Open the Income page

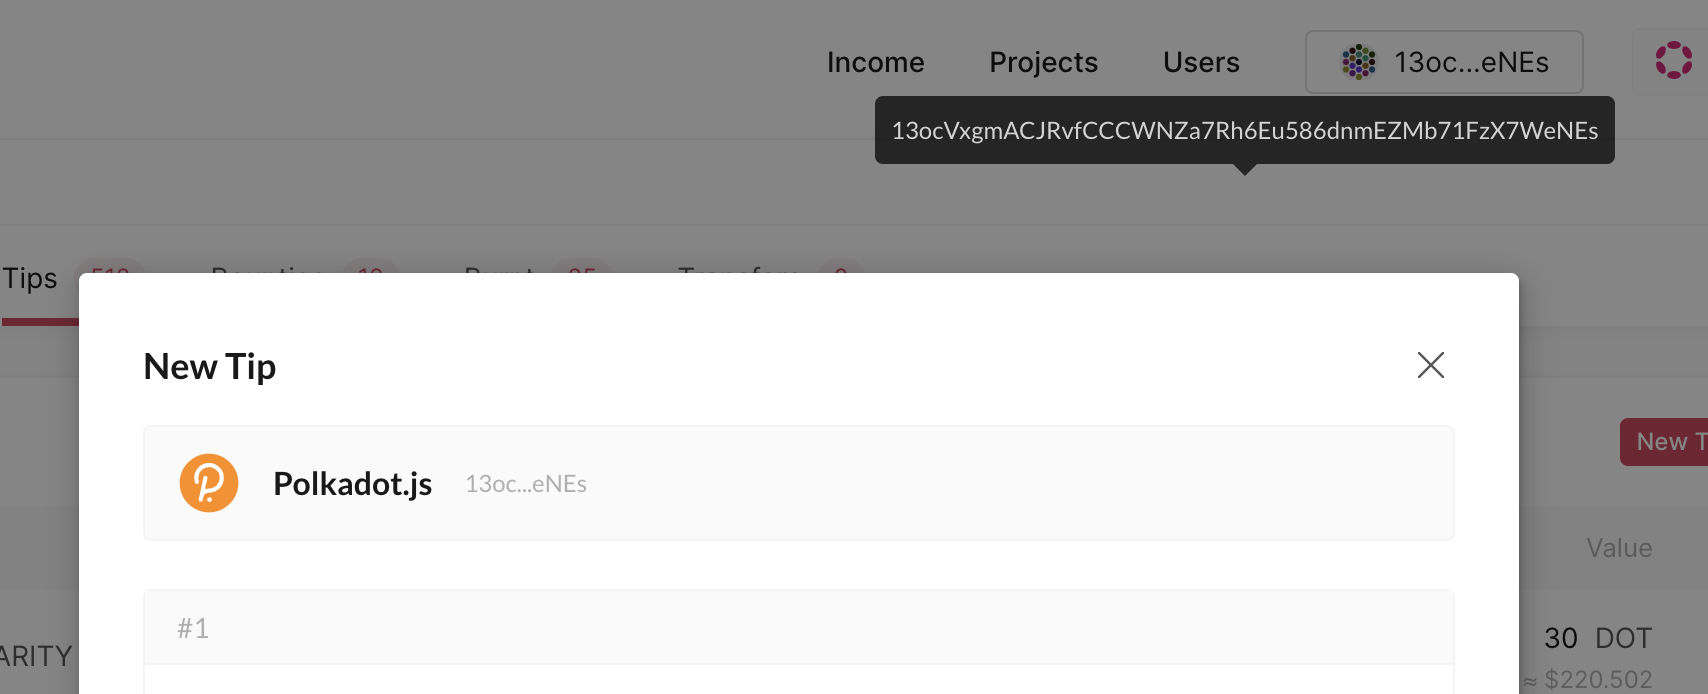[875, 62]
